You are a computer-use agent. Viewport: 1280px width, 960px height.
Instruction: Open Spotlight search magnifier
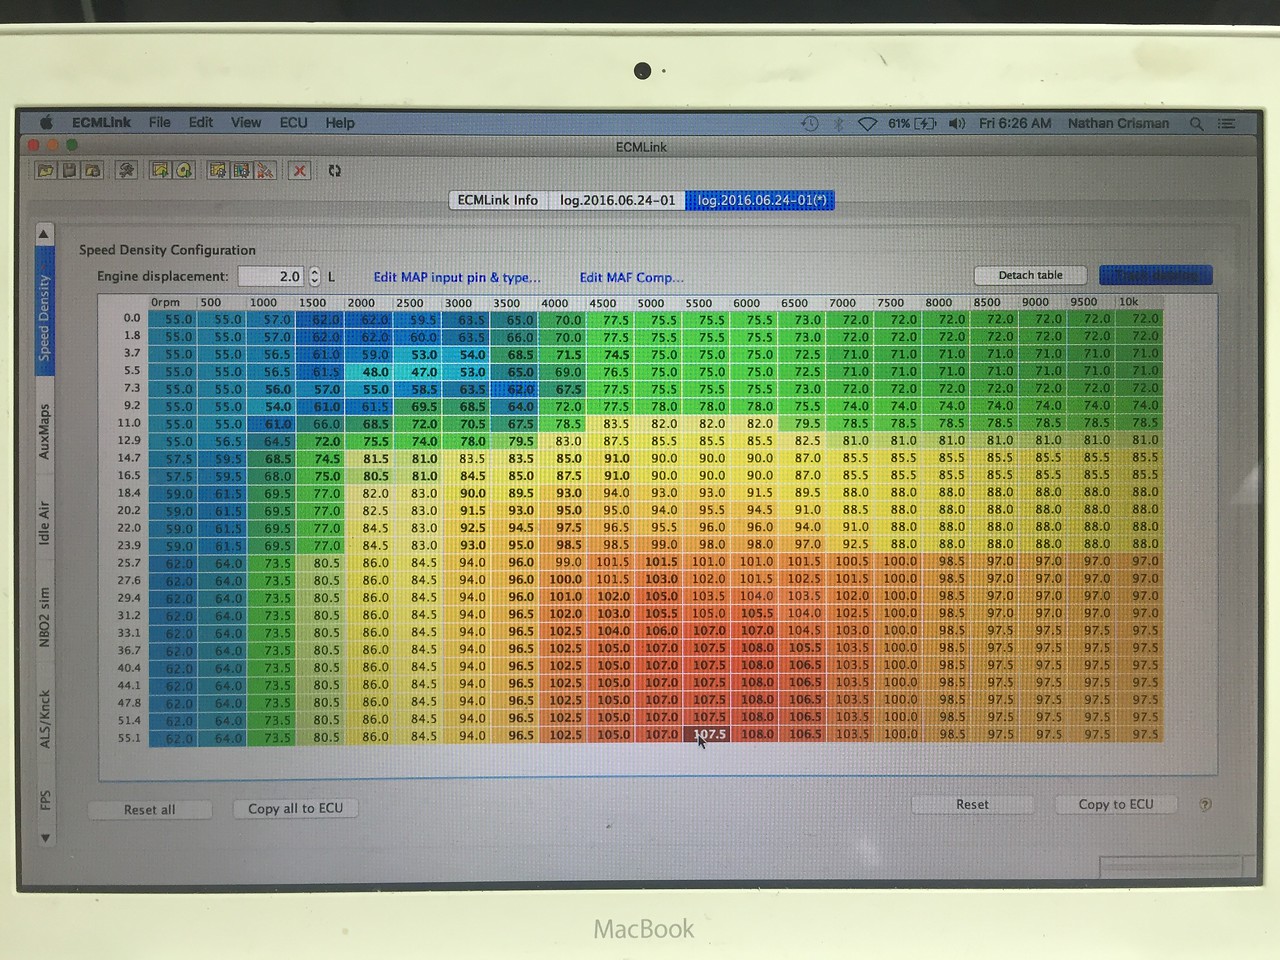pos(1196,124)
